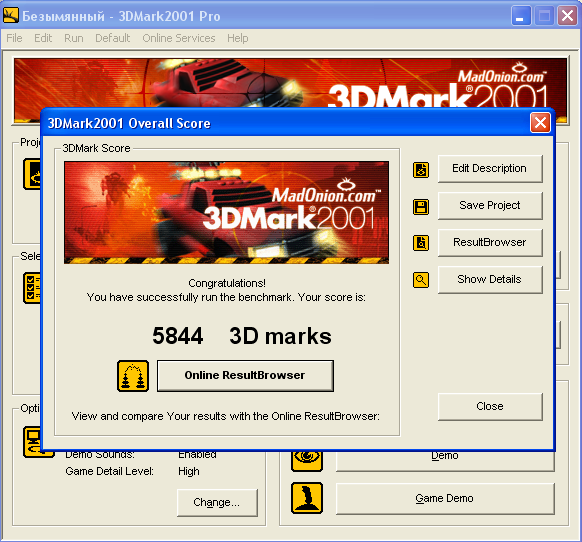Click the Edit Description document icon
582x542 pixels.
click(x=421, y=170)
